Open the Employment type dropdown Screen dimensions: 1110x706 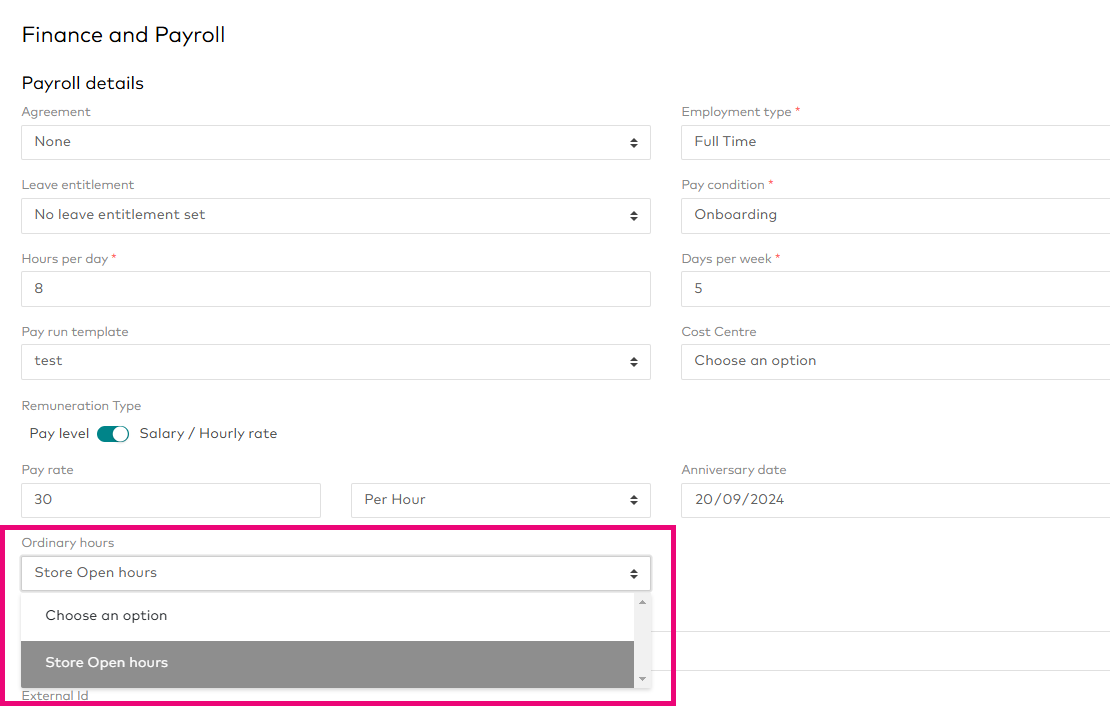click(x=894, y=142)
